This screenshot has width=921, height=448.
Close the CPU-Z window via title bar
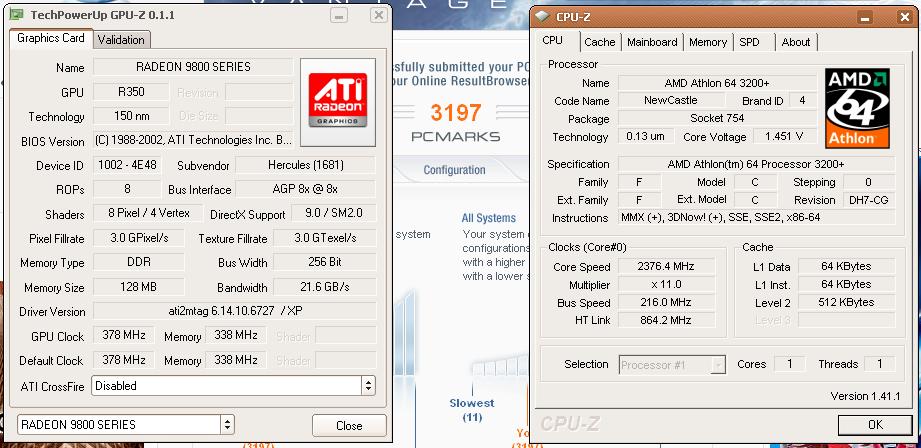905,18
